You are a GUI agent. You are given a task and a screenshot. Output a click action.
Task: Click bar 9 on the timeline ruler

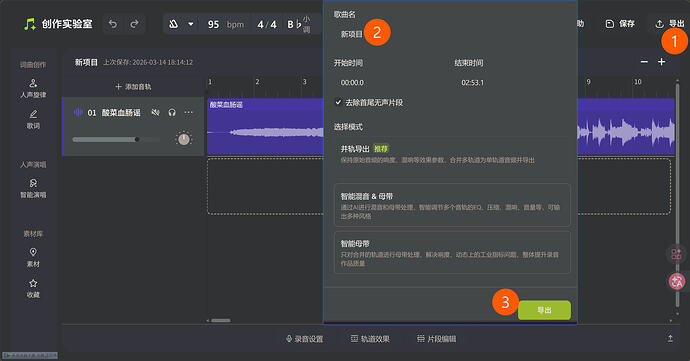coord(588,82)
